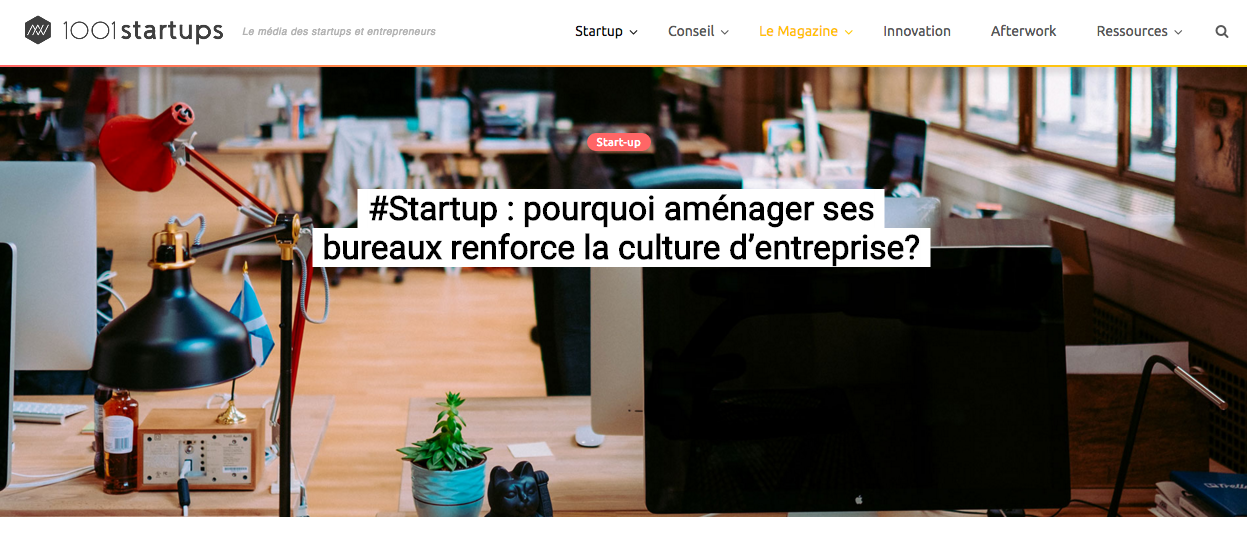Click the hexagon 1001startups logo icon
Image resolution: width=1247 pixels, height=535 pixels.
(38, 31)
